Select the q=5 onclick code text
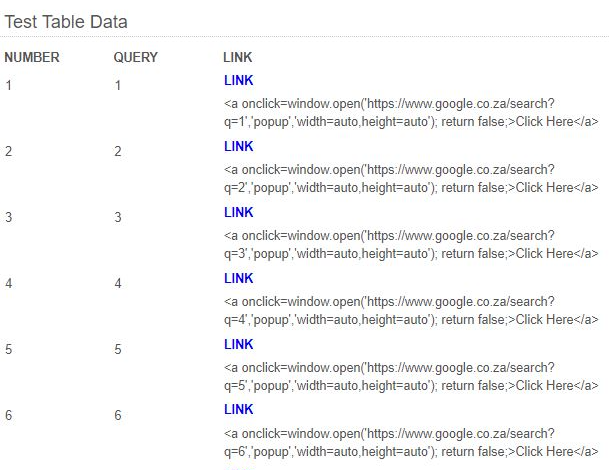Image resolution: width=609 pixels, height=470 pixels. [x=411, y=377]
